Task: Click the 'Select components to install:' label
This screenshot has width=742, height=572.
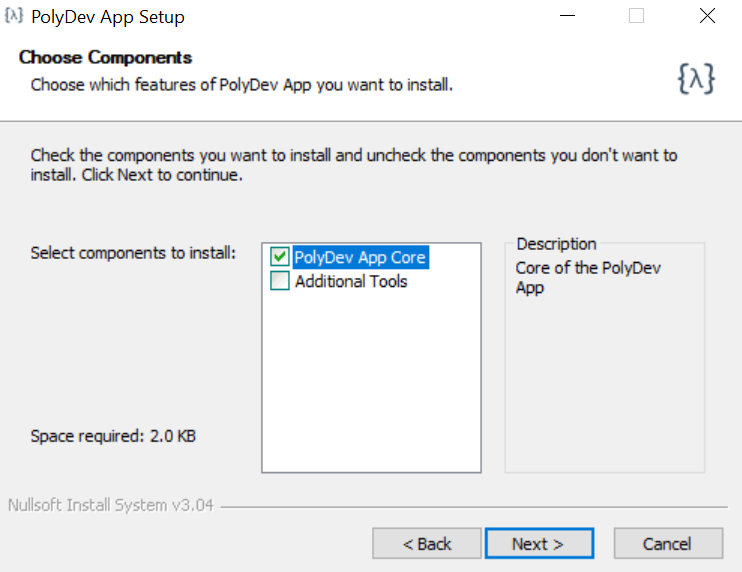Action: 133,253
